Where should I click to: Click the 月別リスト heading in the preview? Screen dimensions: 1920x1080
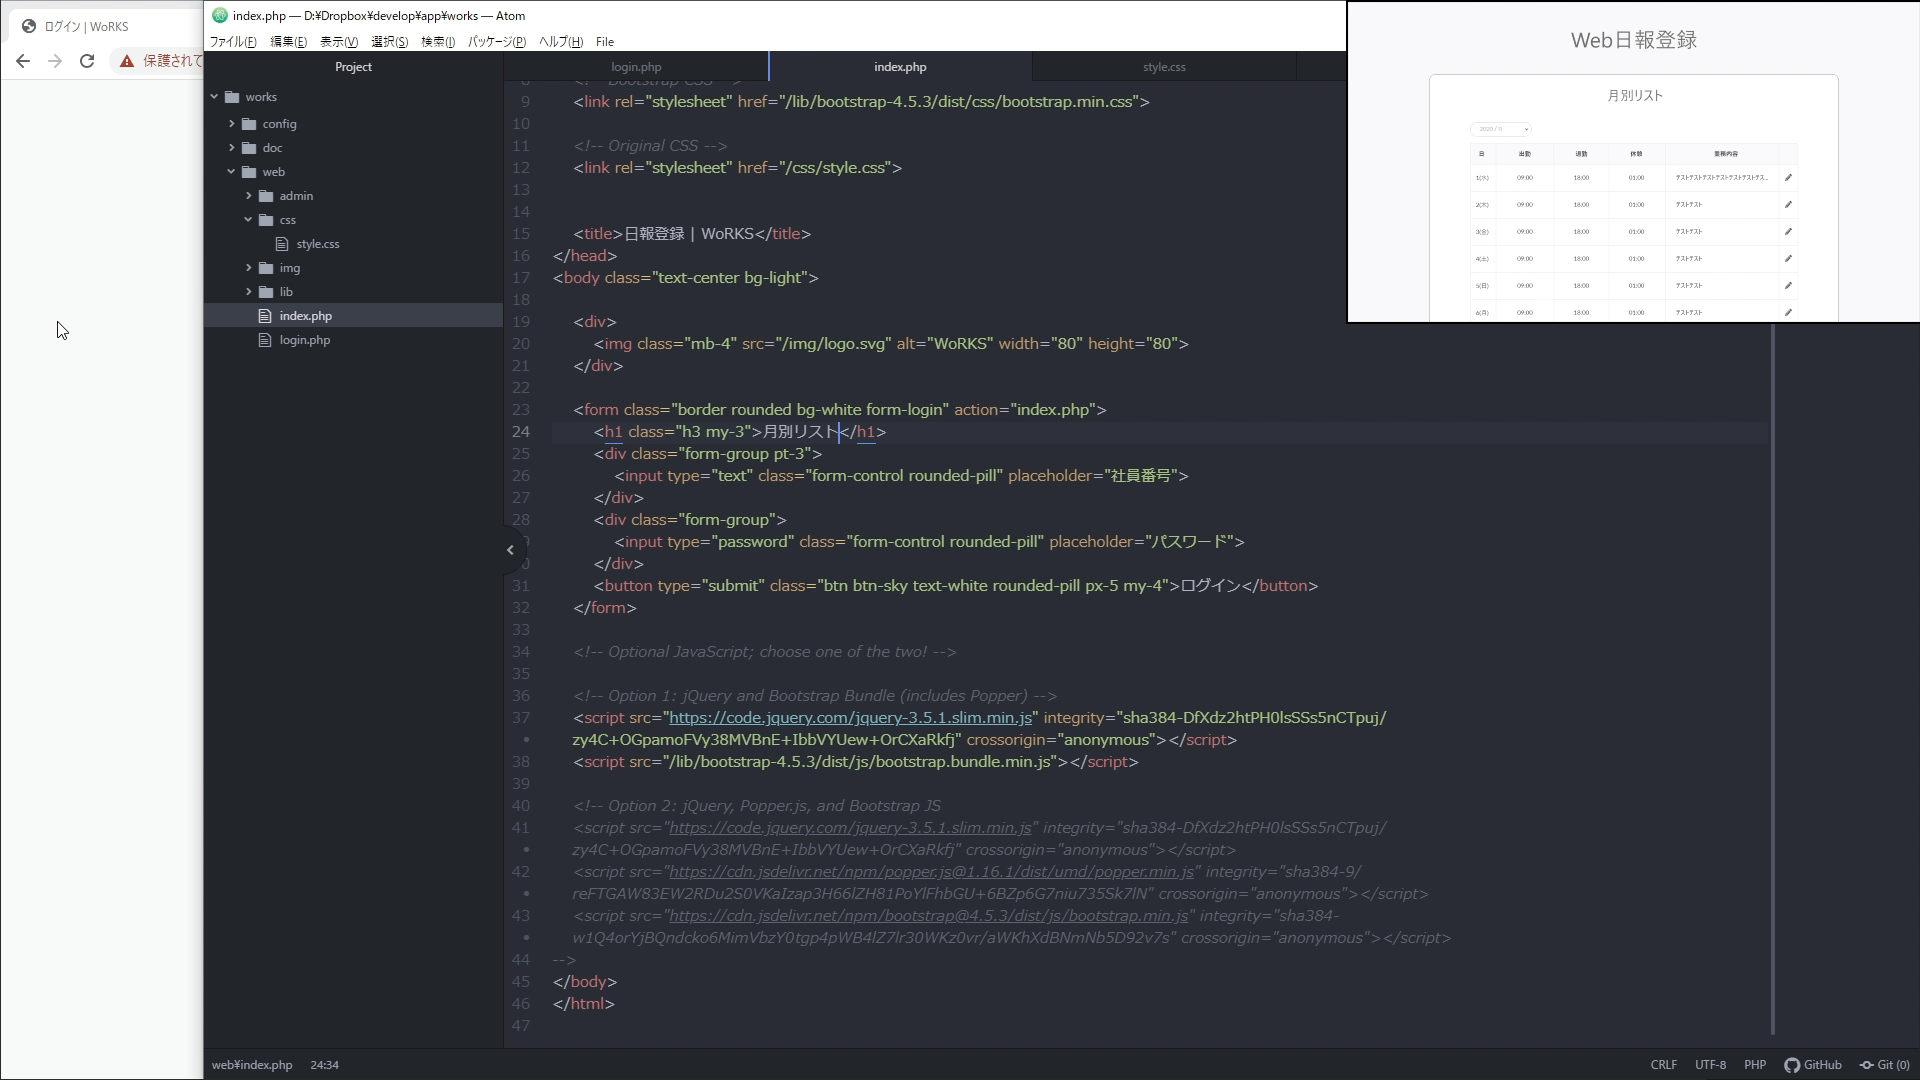pos(1635,96)
